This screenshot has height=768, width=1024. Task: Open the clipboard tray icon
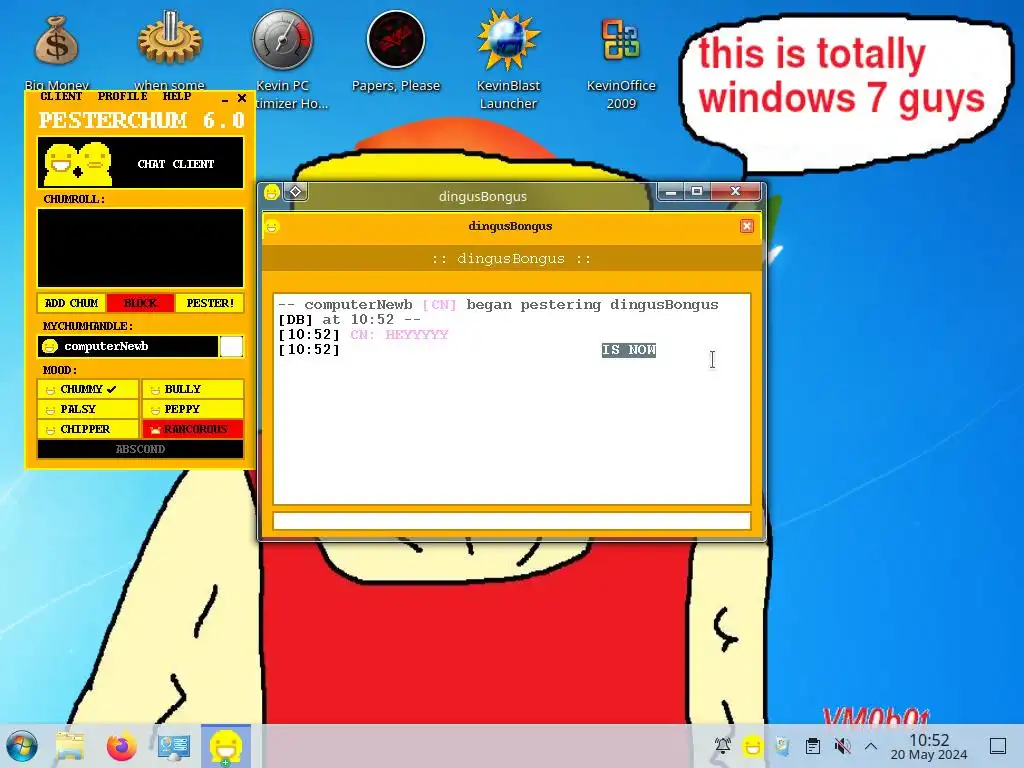pyautogui.click(x=812, y=746)
